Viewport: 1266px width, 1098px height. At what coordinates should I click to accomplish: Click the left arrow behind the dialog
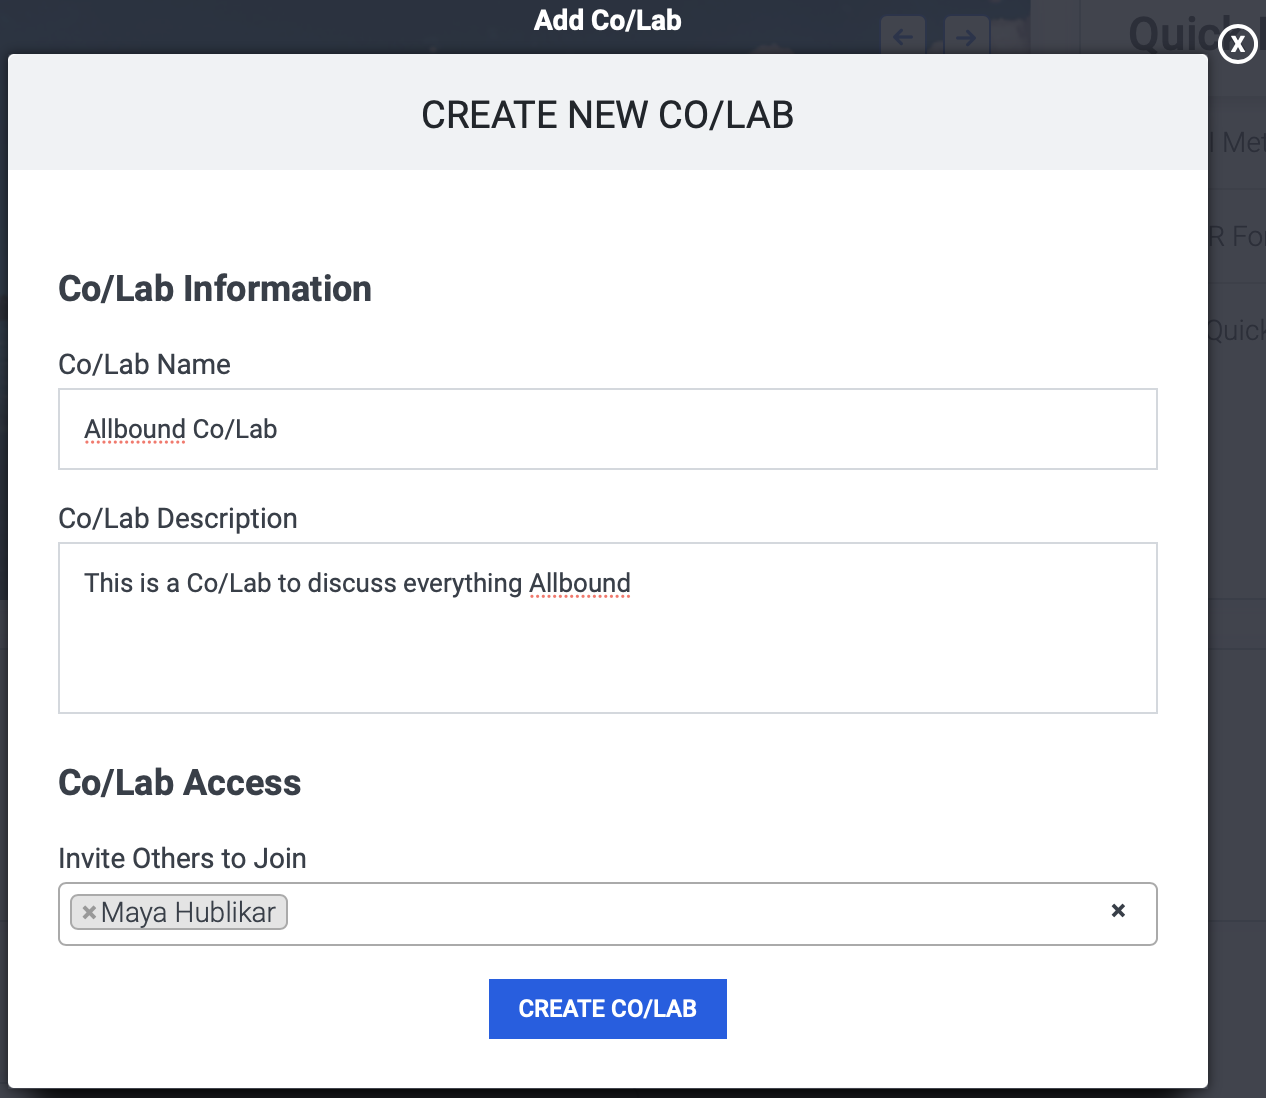coord(904,38)
